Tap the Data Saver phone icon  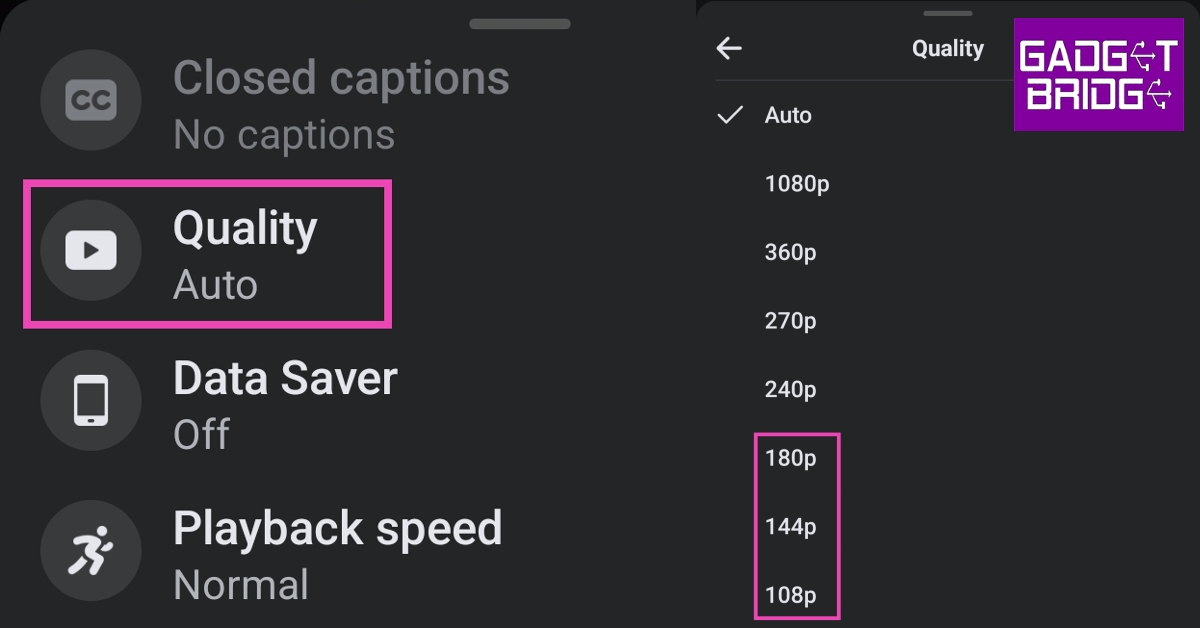pos(90,400)
